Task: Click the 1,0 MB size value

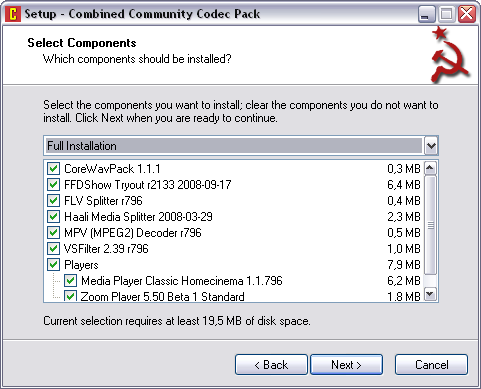Action: (x=404, y=249)
